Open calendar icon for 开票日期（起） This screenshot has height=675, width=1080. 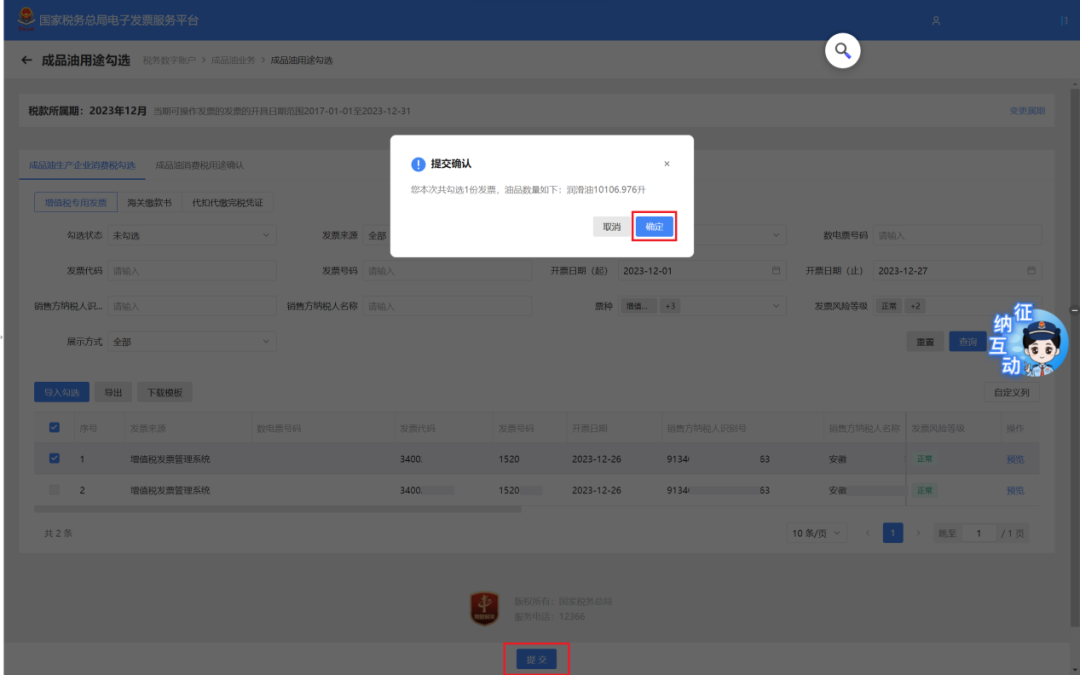tap(776, 271)
